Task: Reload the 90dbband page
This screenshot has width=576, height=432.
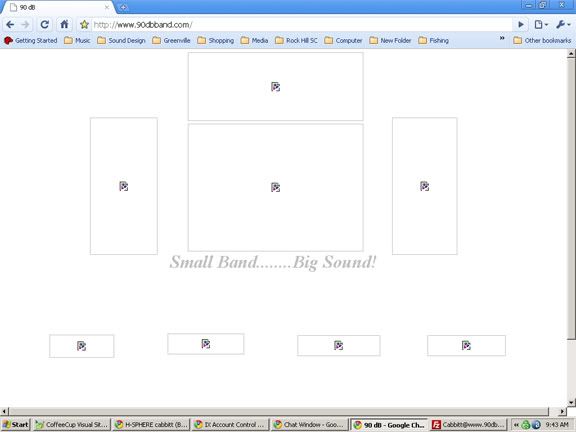Action: pyautogui.click(x=44, y=25)
